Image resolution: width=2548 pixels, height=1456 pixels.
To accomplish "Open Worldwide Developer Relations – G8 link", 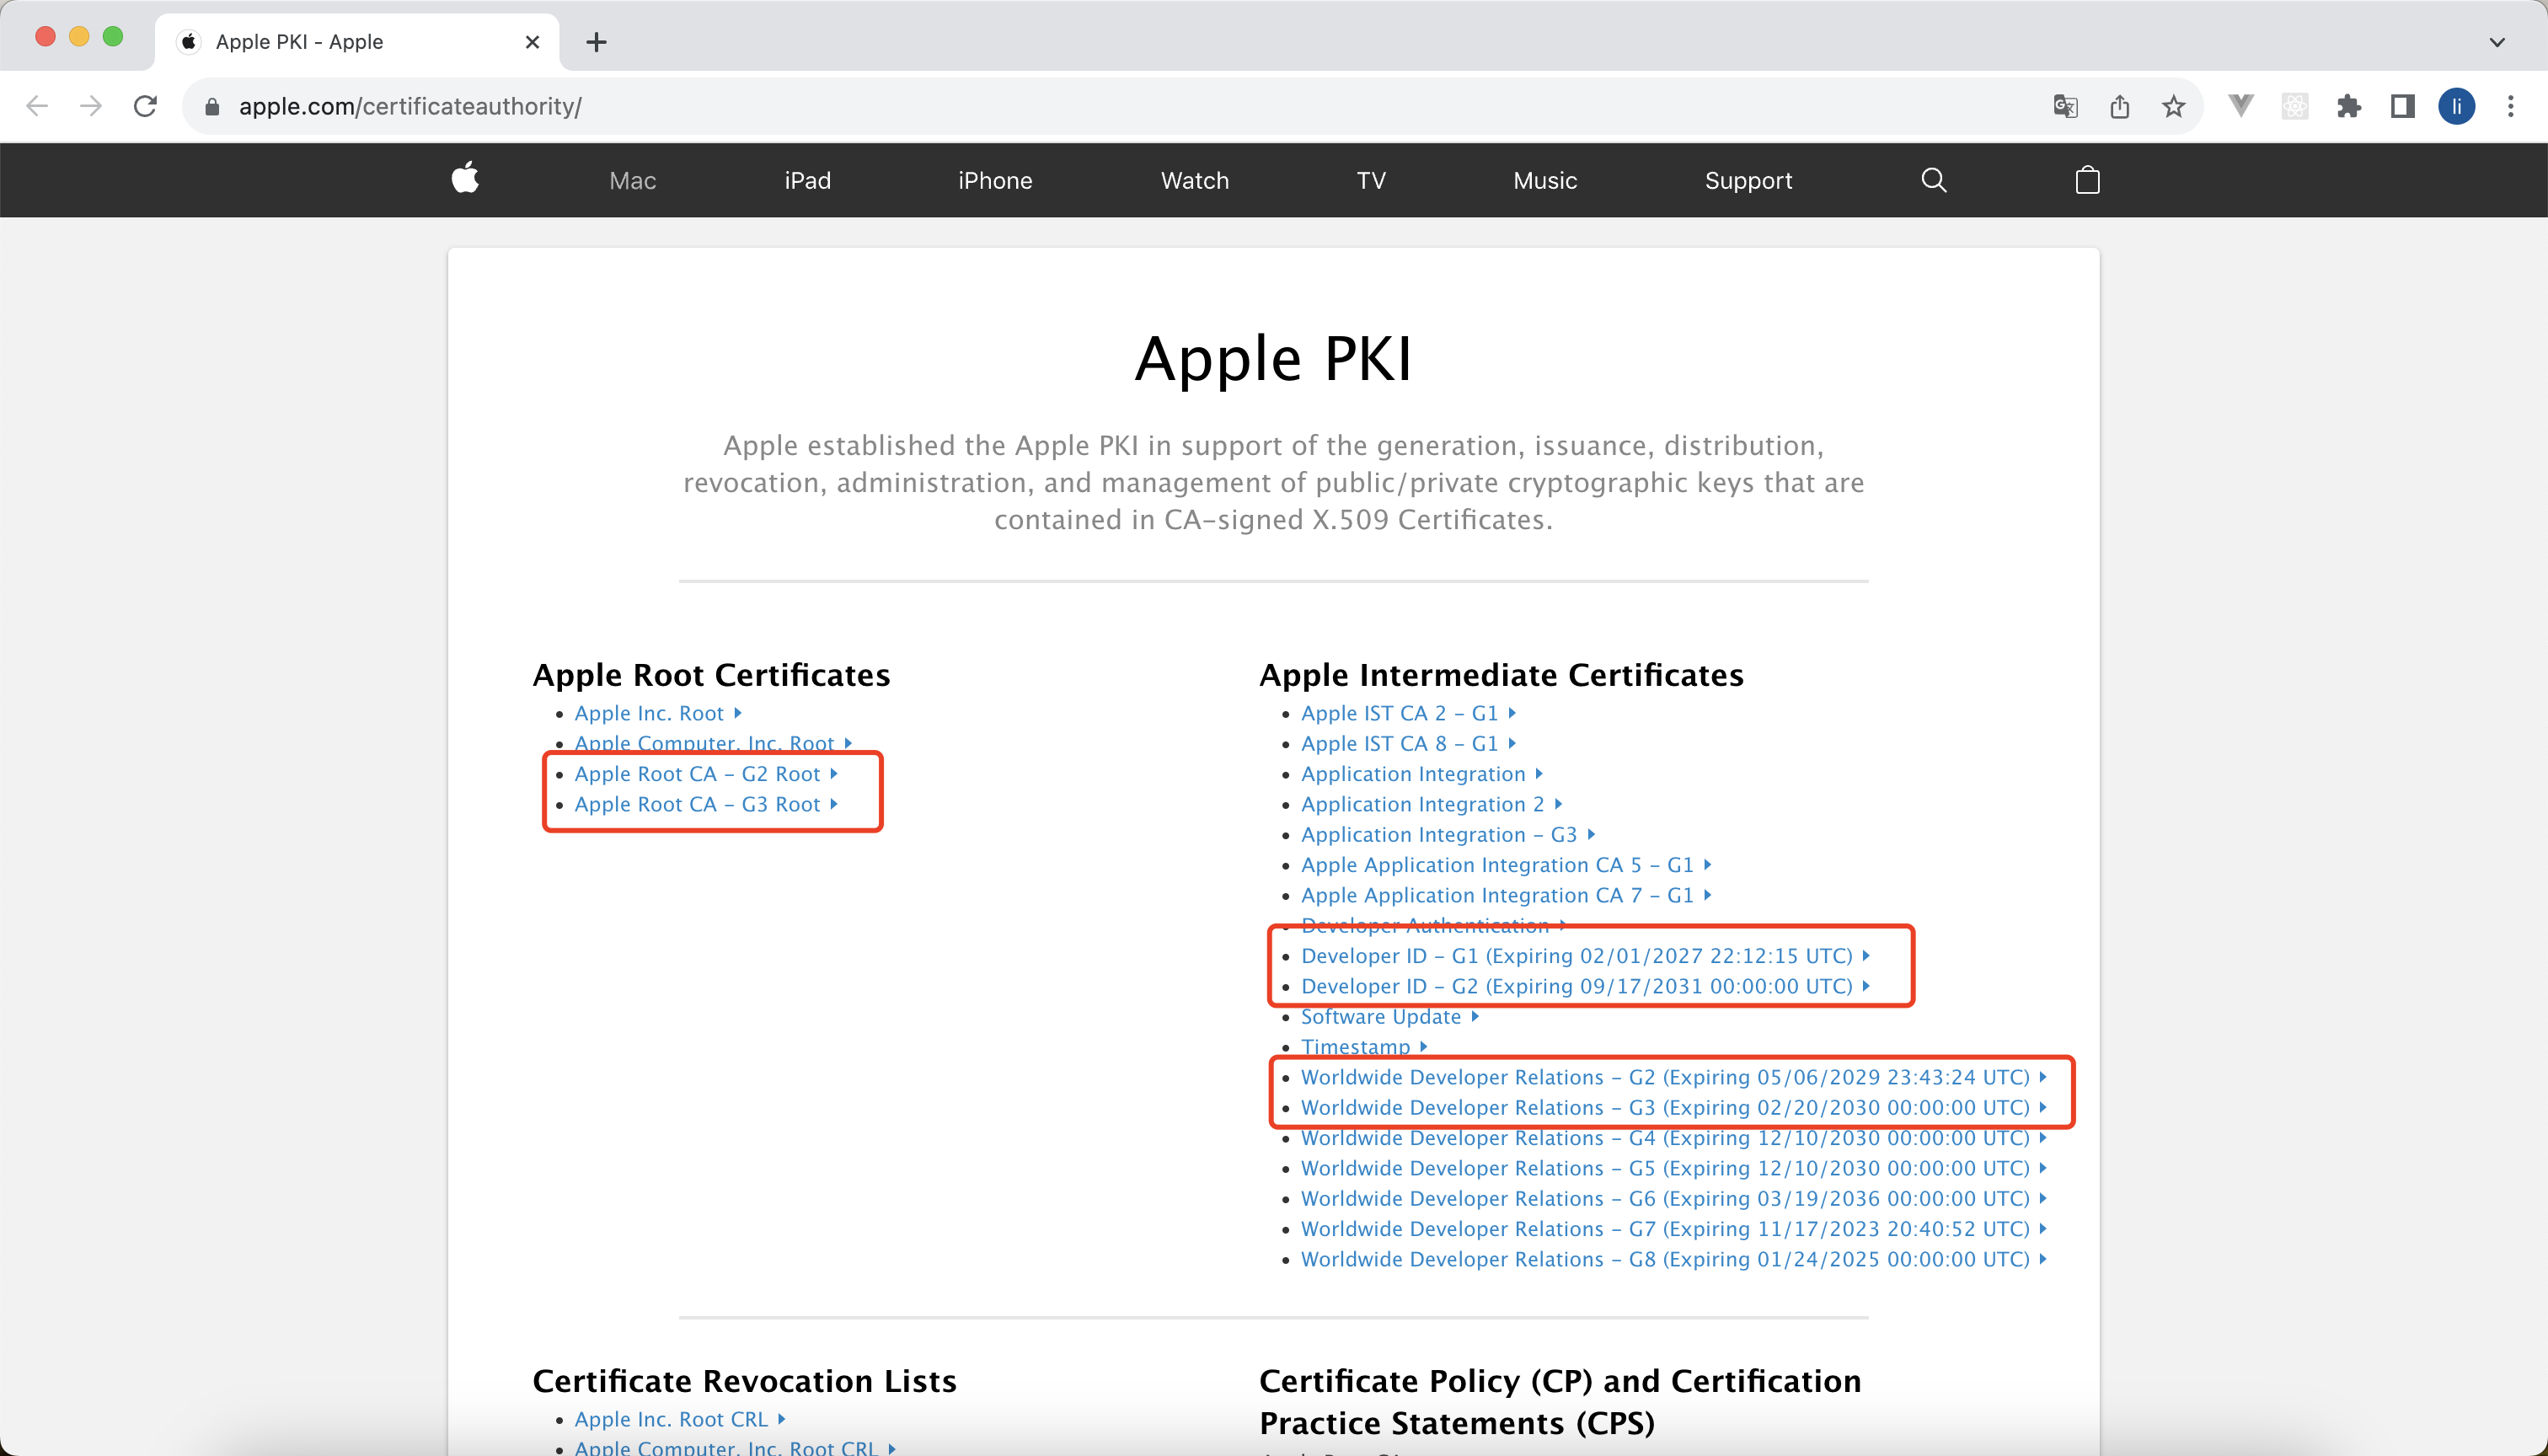I will (x=1673, y=1259).
